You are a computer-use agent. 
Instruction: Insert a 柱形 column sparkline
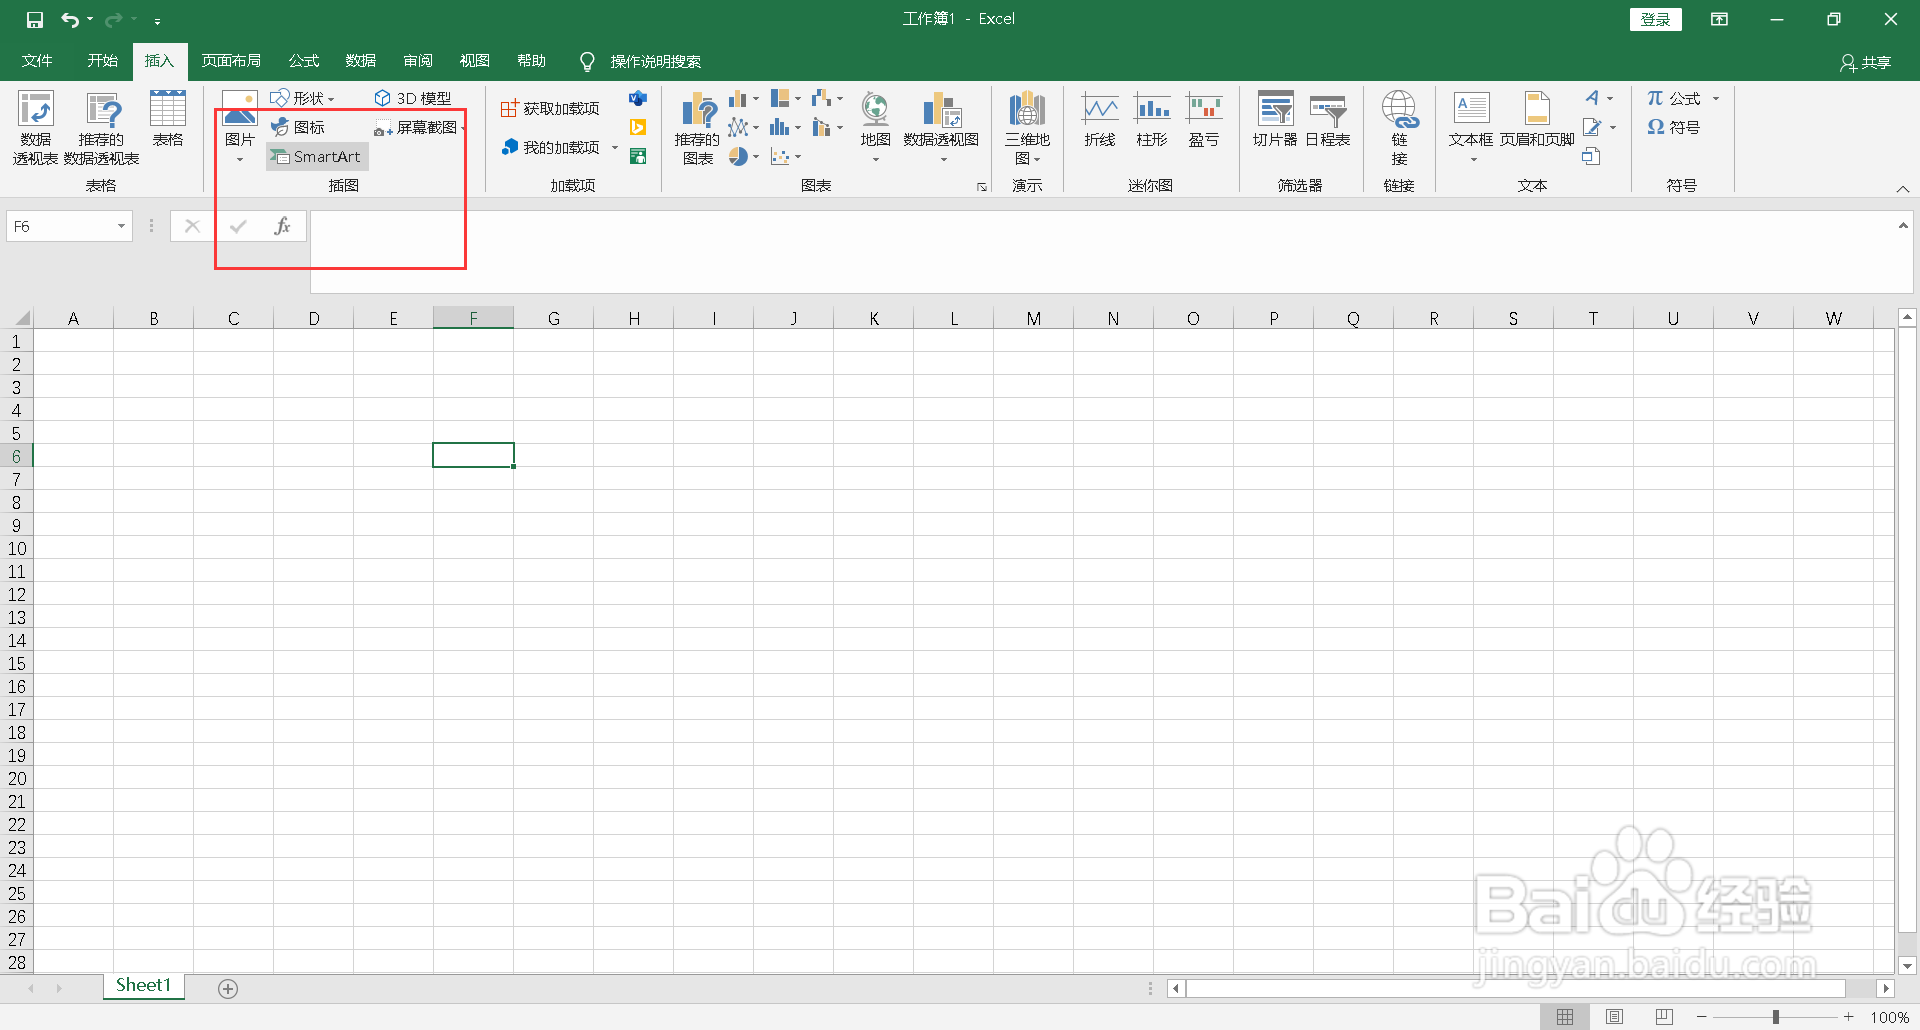[x=1152, y=118]
